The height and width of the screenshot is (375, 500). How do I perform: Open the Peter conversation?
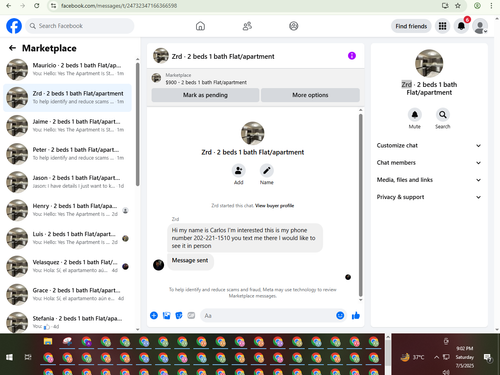coord(67,154)
